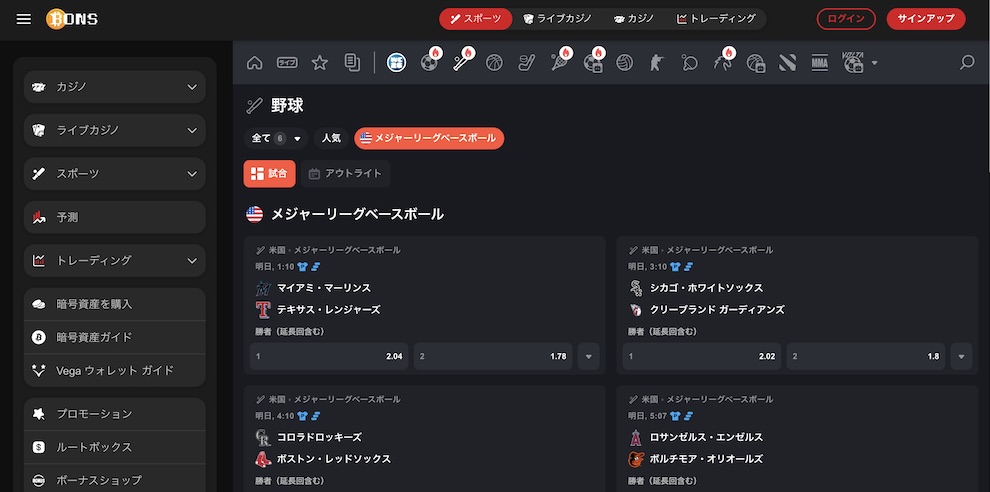This screenshot has height=492, width=990.
Task: Expand more markets for Marlins vs Rangers
Action: tap(588, 356)
